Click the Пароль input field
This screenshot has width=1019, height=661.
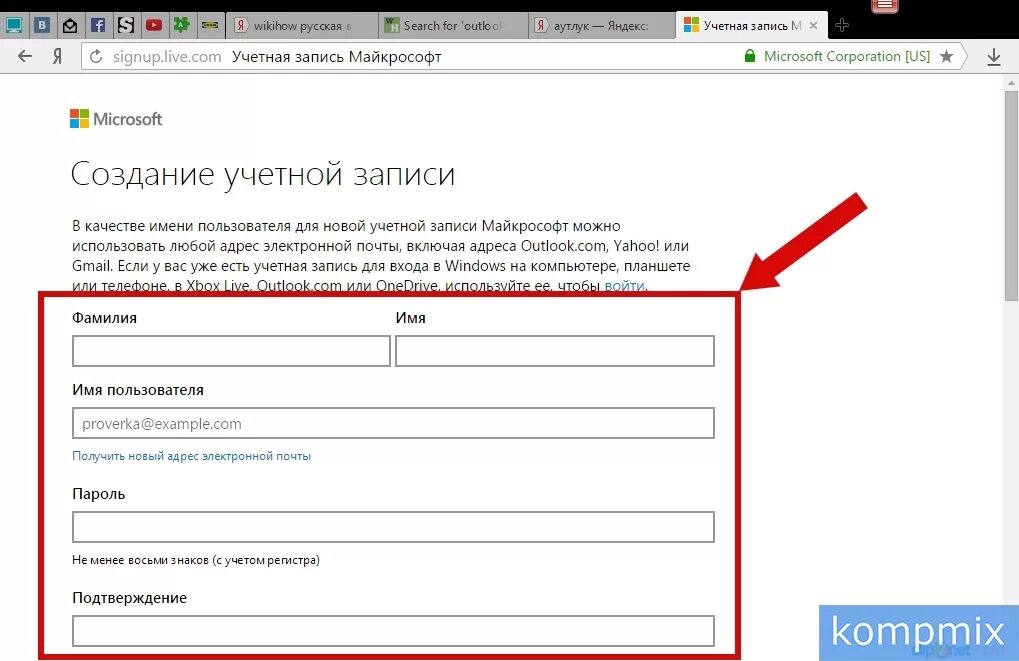click(x=393, y=527)
